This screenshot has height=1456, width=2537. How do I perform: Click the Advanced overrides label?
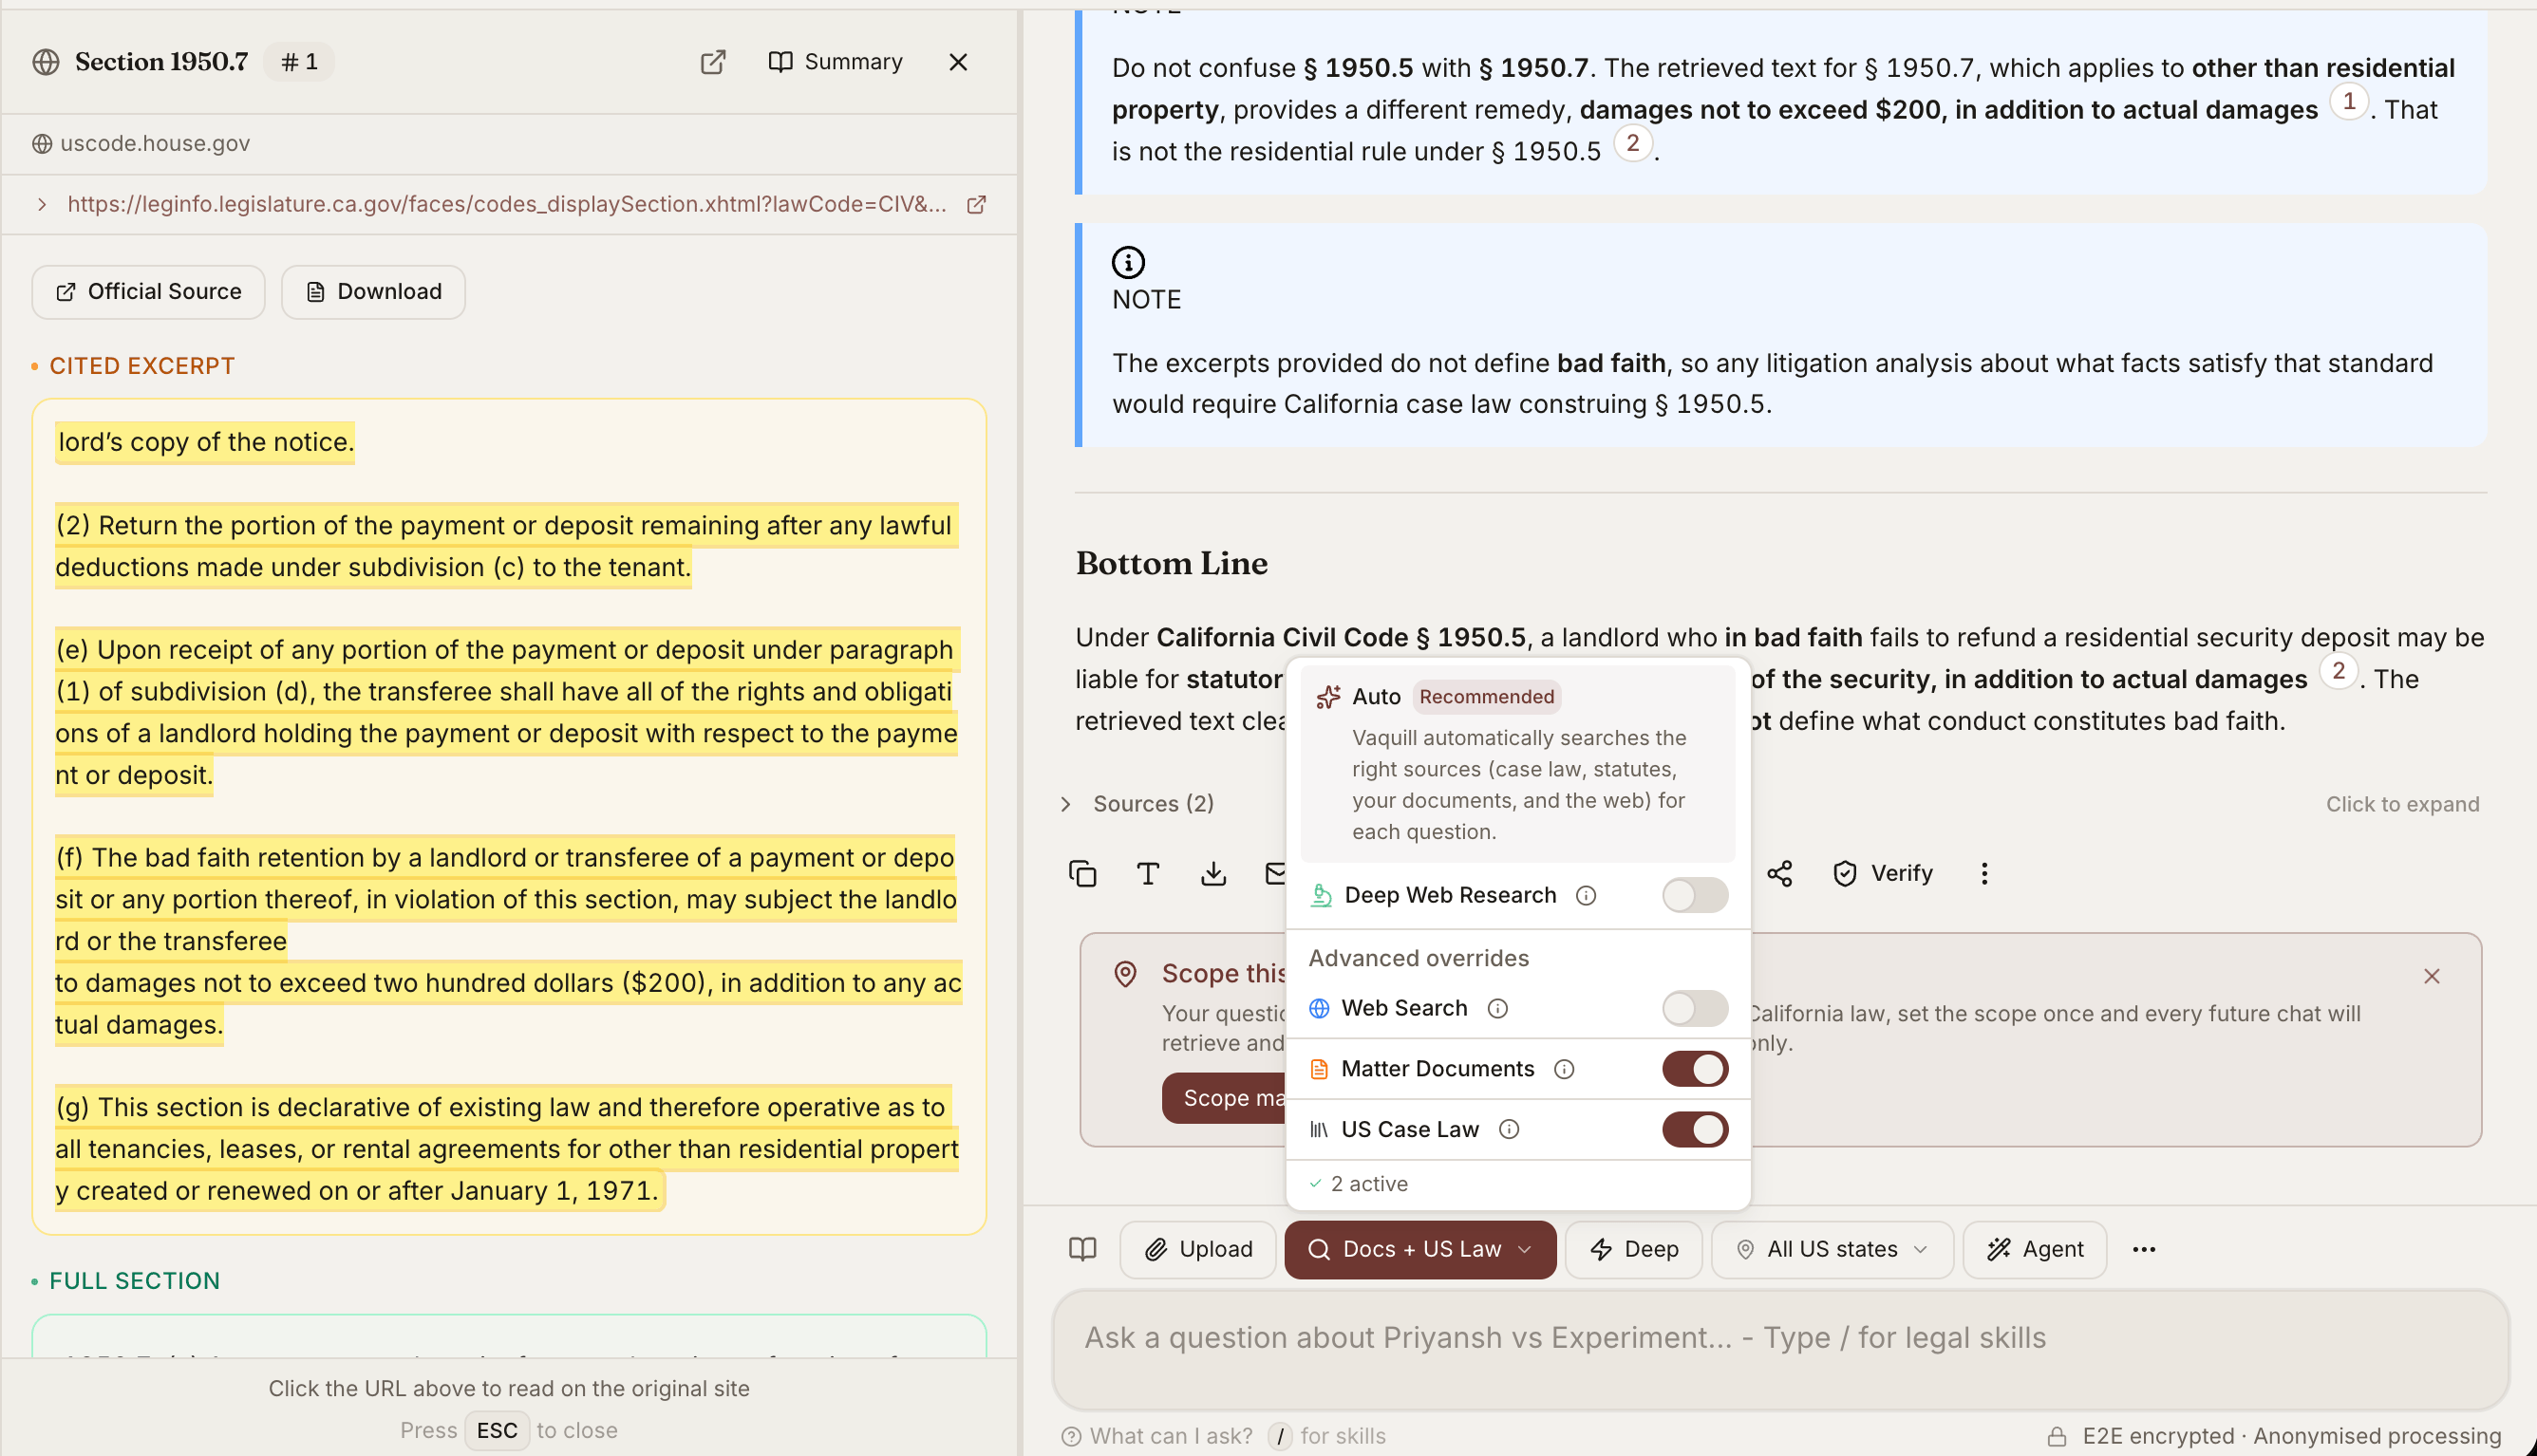[x=1418, y=958]
